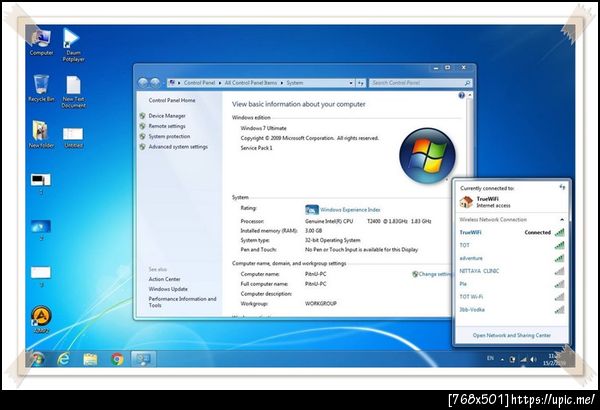Click the taskbar clock and date
This screenshot has height=410, width=600.
coord(554,359)
